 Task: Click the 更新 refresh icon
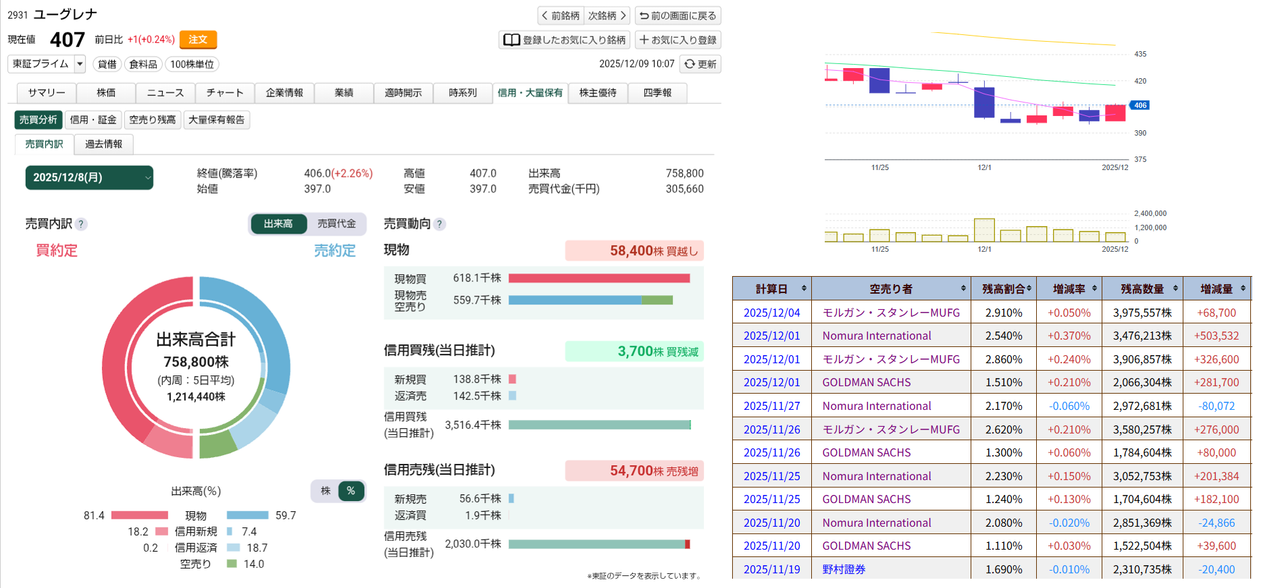pos(690,63)
